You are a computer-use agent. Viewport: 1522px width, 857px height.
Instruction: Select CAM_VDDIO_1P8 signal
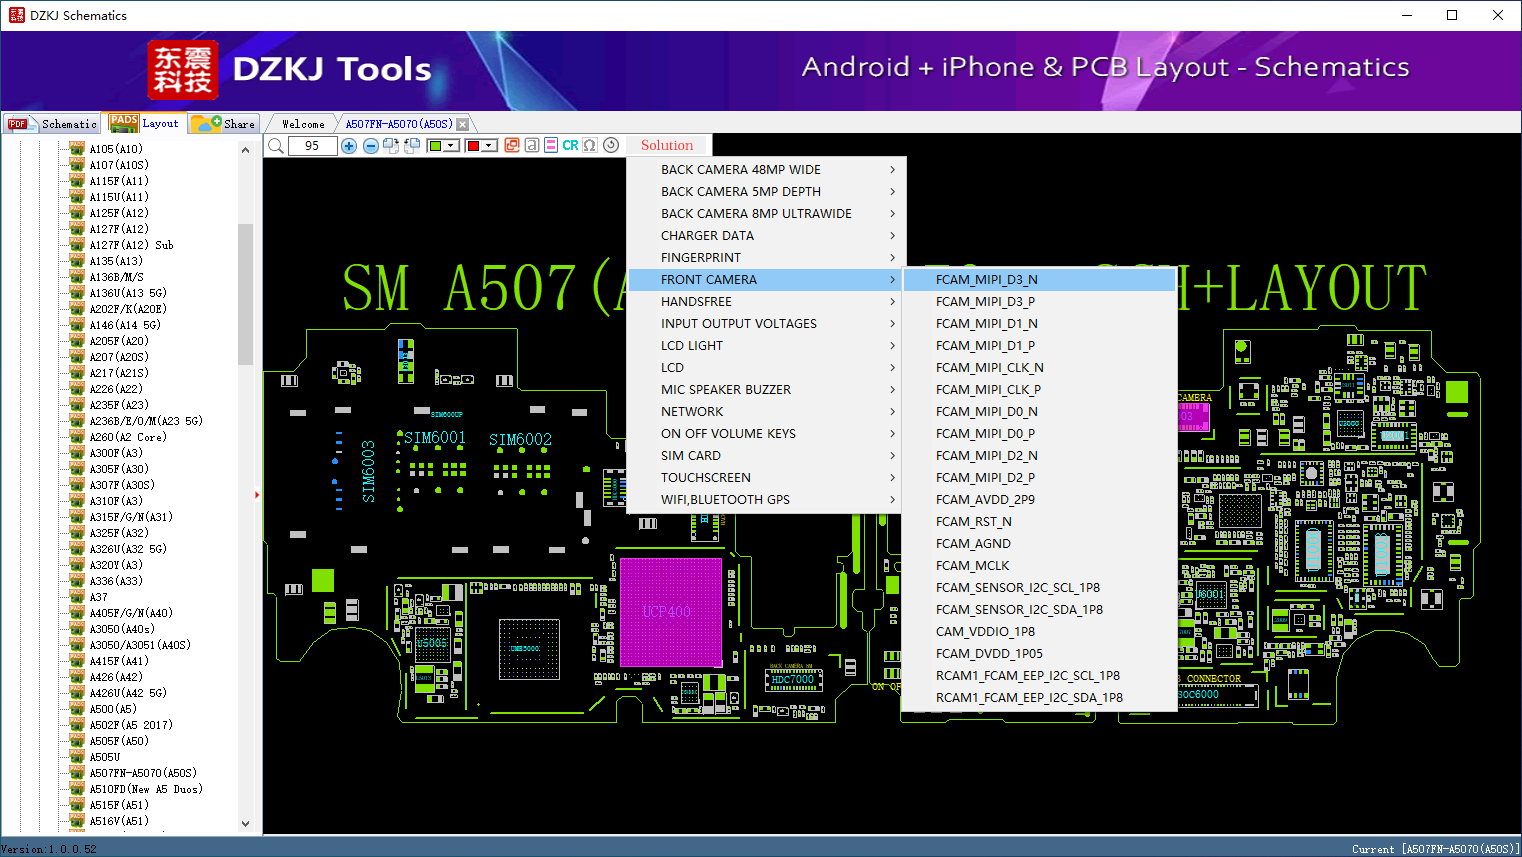1039,632
